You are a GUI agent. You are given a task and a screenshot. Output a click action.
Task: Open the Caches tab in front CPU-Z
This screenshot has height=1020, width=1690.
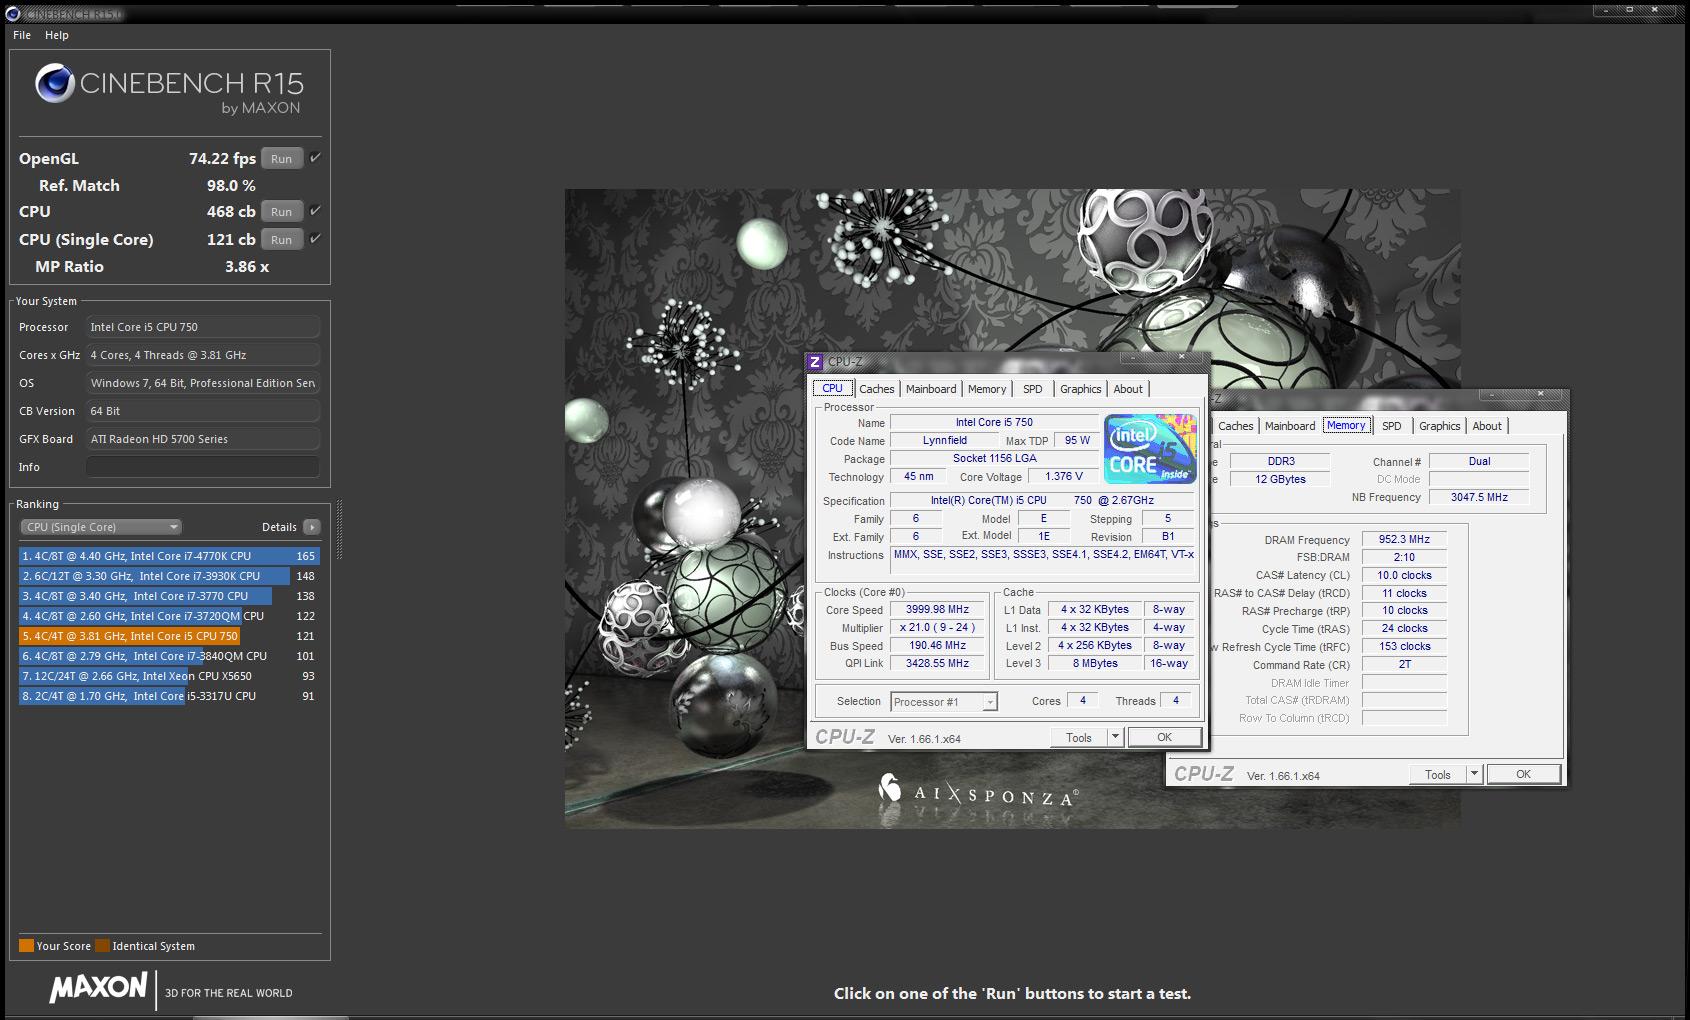pos(877,389)
